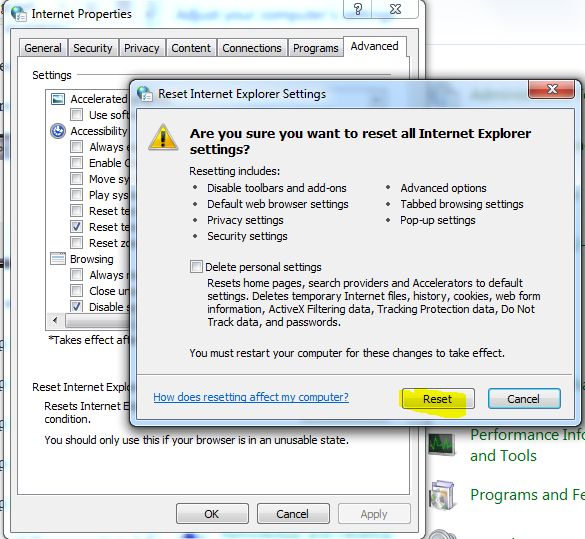Screen dimensions: 585x539
Task: Click 'Tabbed browsing settings' text
Action: click(462, 204)
